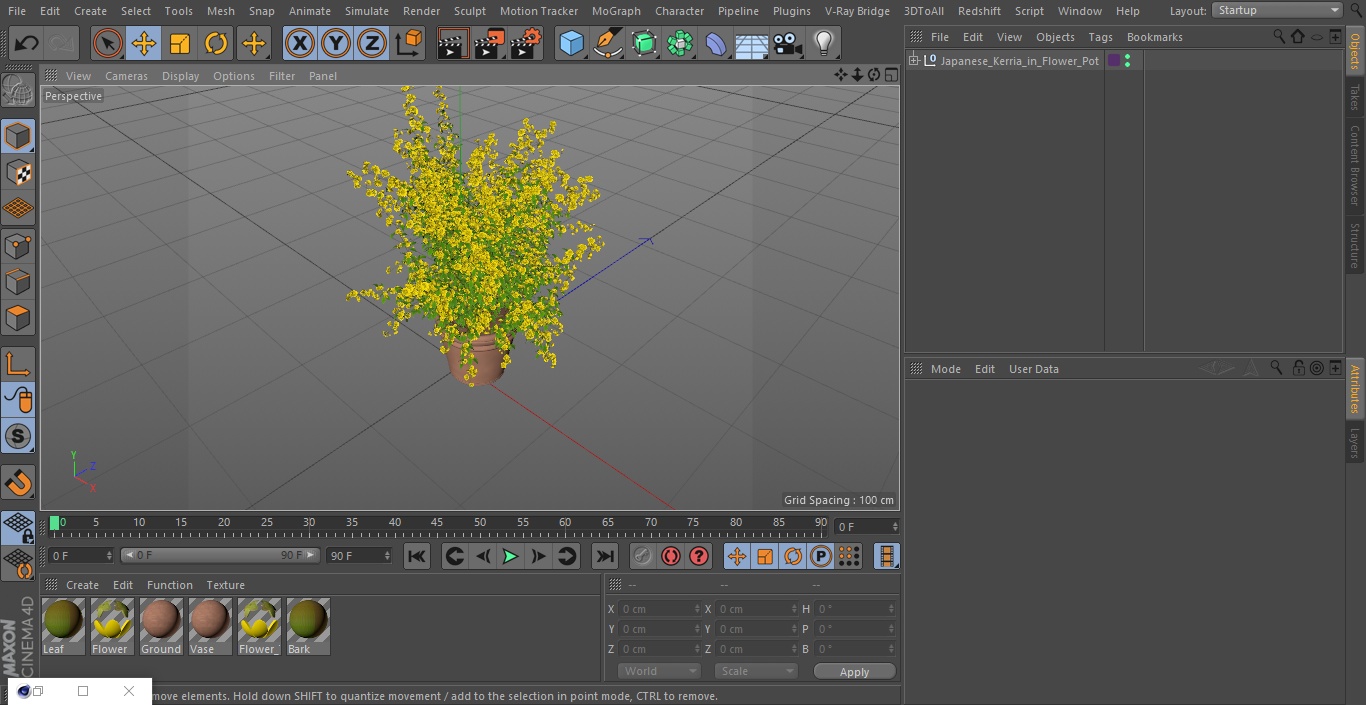1366x705 pixels.
Task: Add a Cube primitive object
Action: point(571,44)
